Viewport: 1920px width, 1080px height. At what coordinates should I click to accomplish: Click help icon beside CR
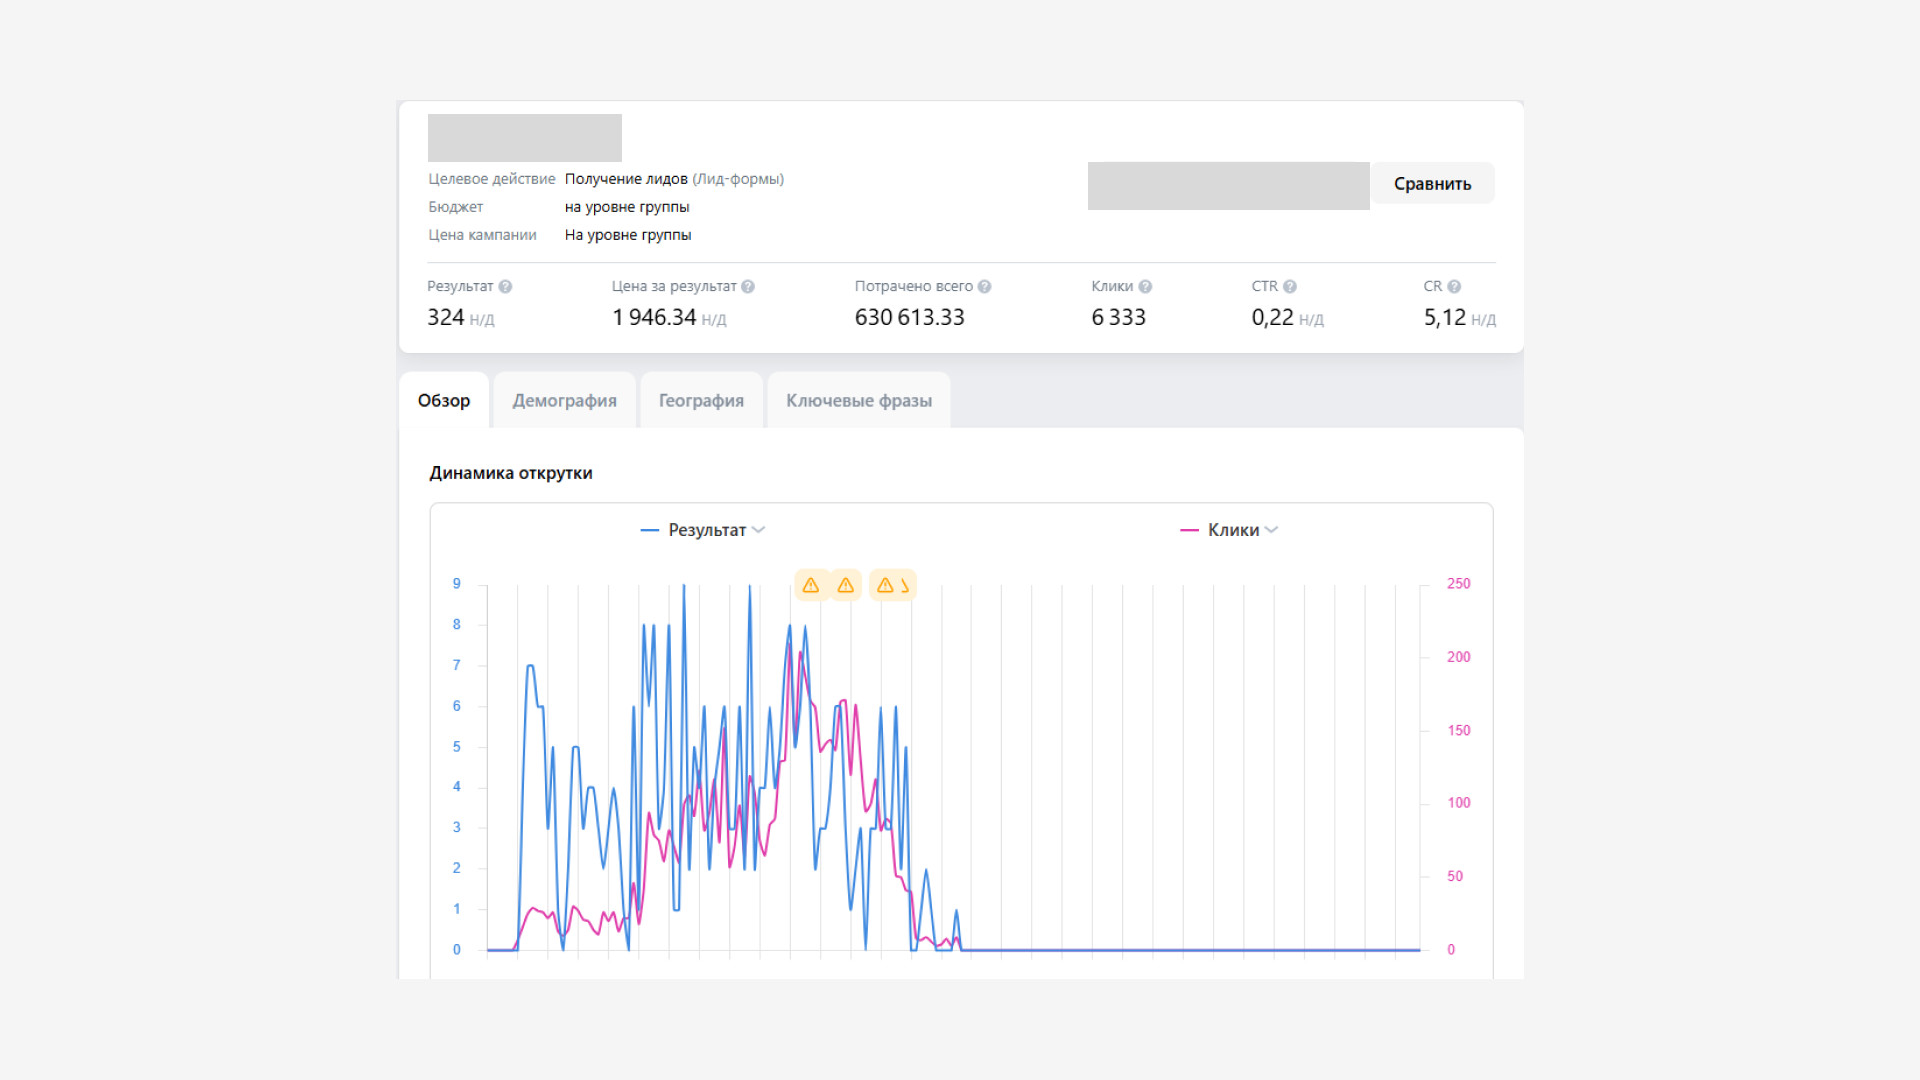pyautogui.click(x=1454, y=287)
